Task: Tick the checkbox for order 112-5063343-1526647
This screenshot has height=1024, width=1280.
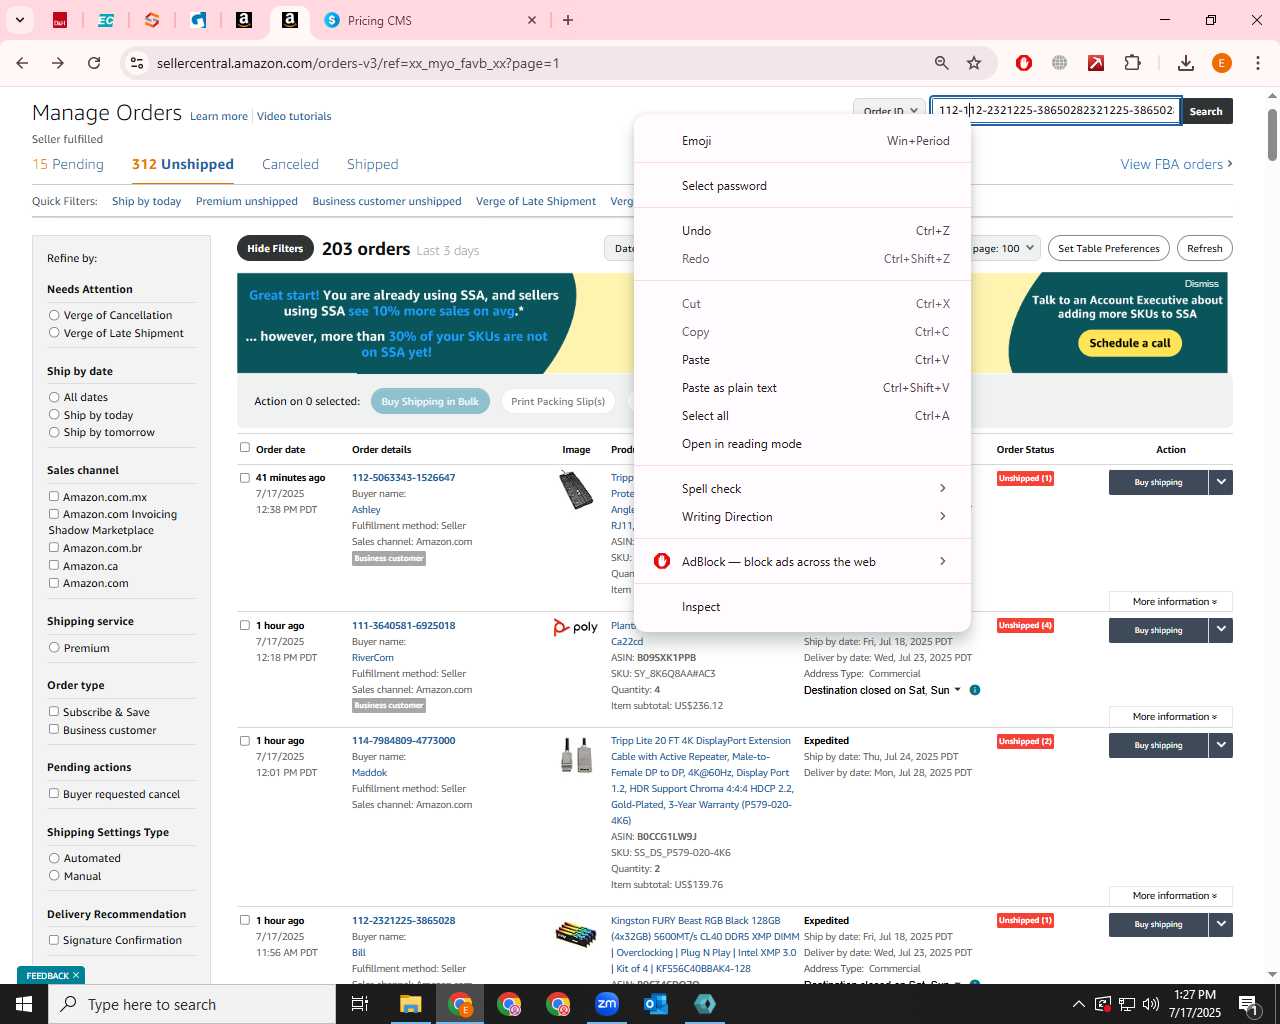Action: (x=245, y=477)
